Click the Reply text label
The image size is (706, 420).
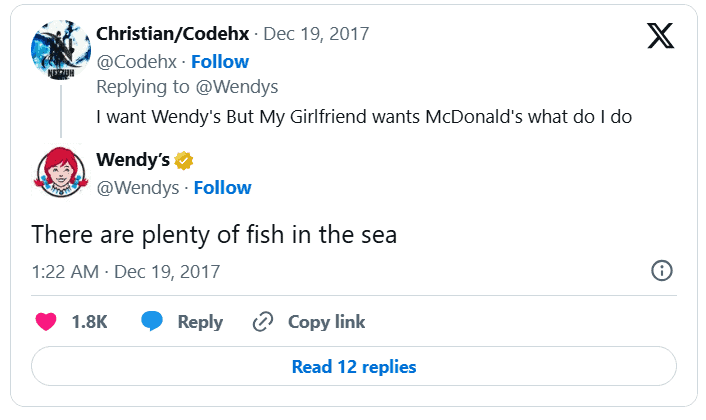pos(200,322)
